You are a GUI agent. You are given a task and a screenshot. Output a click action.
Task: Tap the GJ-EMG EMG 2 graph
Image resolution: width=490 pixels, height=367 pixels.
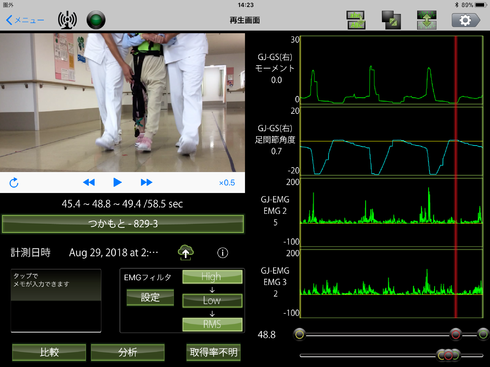[392, 213]
